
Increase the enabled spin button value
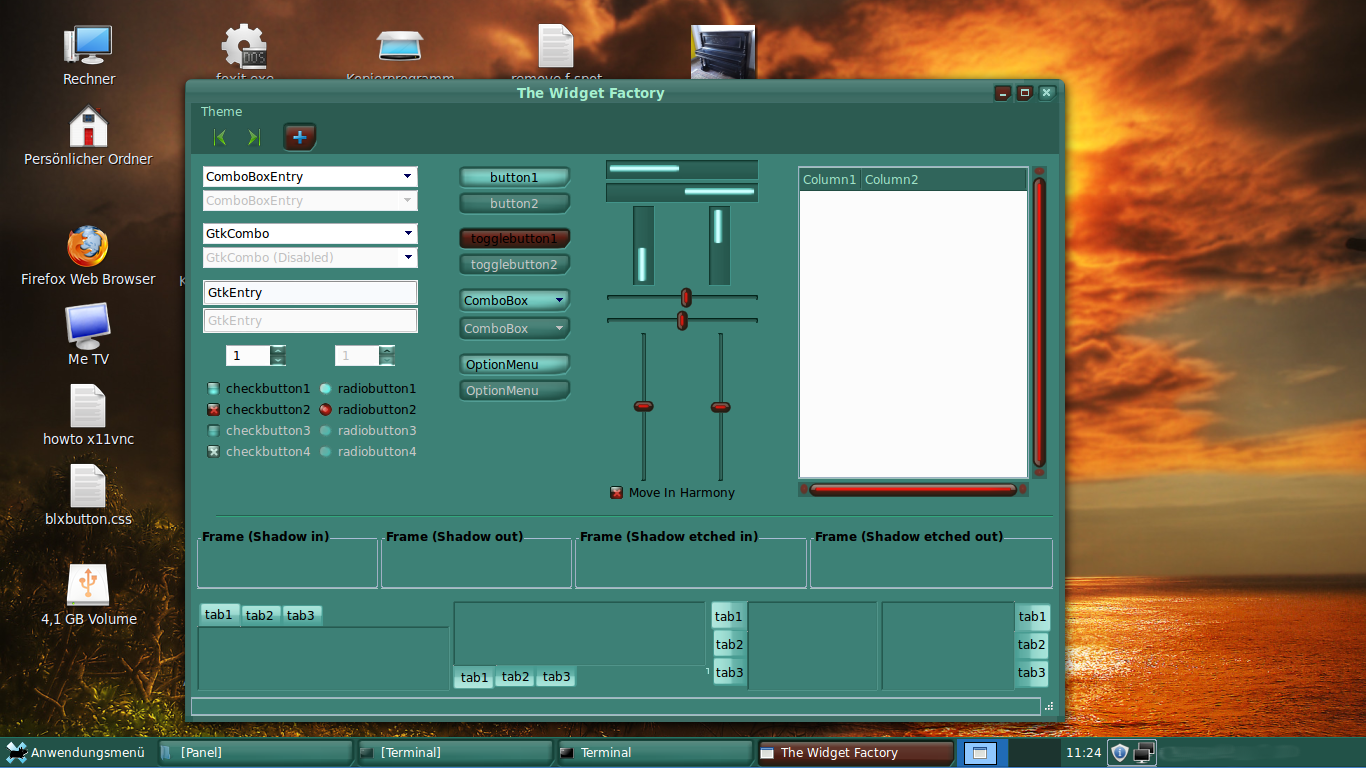(x=278, y=350)
